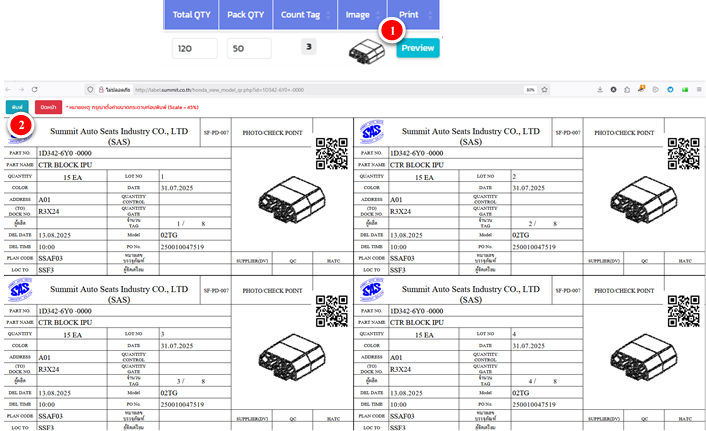Viewport: 706px width, 431px height.
Task: Click the browser forward arrow
Action: [21, 89]
